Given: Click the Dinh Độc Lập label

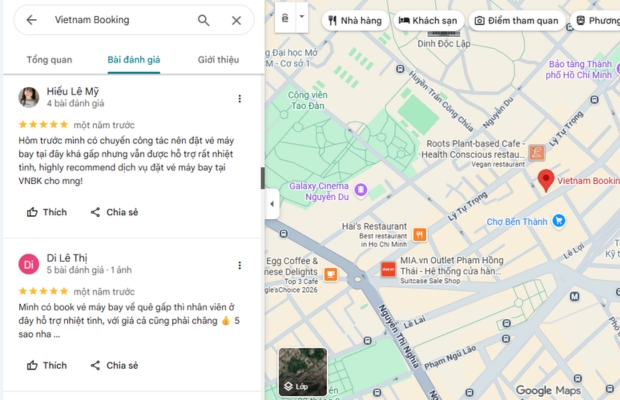Looking at the screenshot, I should [444, 43].
